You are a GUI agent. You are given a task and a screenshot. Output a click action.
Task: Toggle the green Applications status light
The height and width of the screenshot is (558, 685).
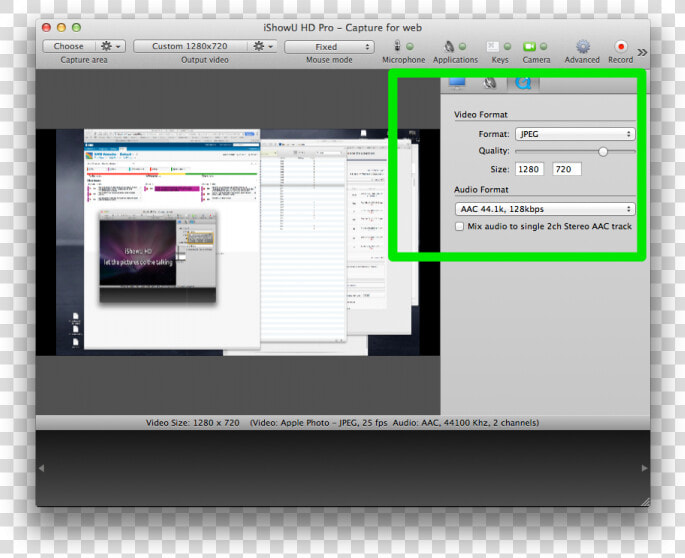point(463,46)
